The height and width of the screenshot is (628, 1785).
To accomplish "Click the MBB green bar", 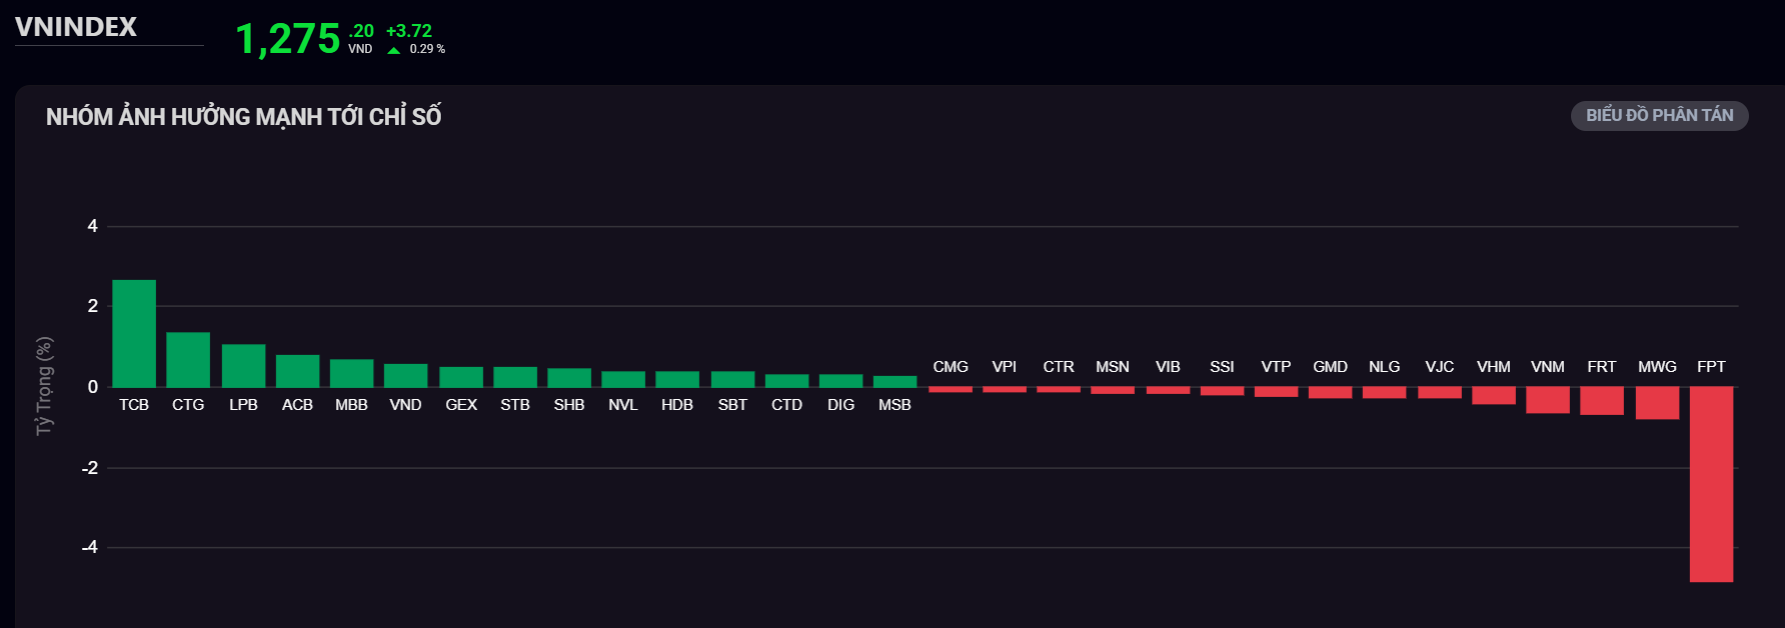I will [351, 373].
